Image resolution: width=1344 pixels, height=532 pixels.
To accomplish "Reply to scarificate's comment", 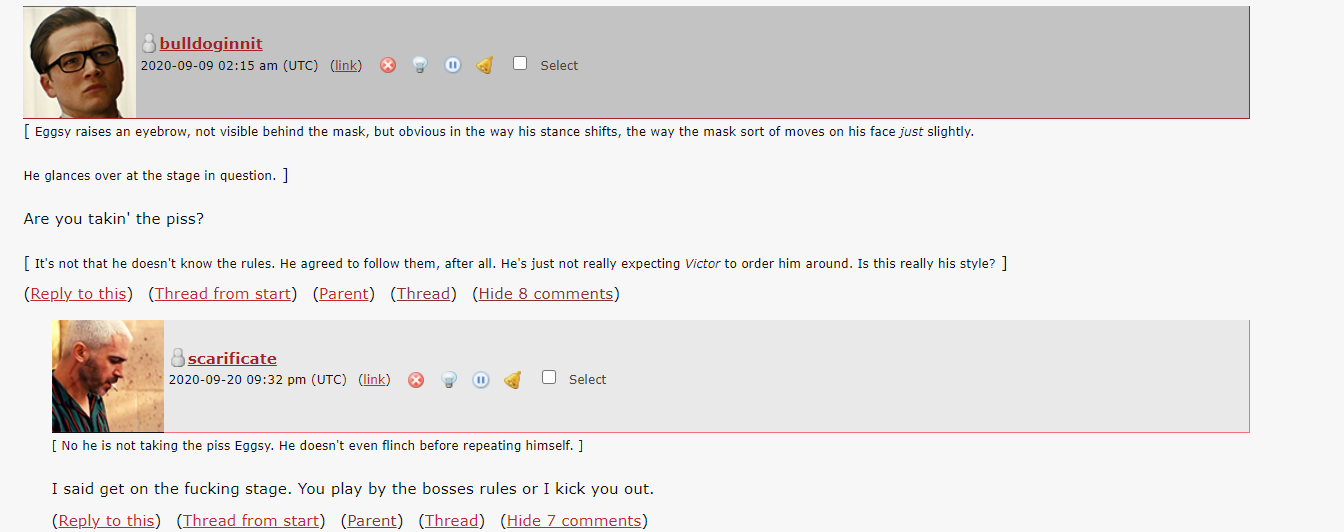I will pos(106,520).
